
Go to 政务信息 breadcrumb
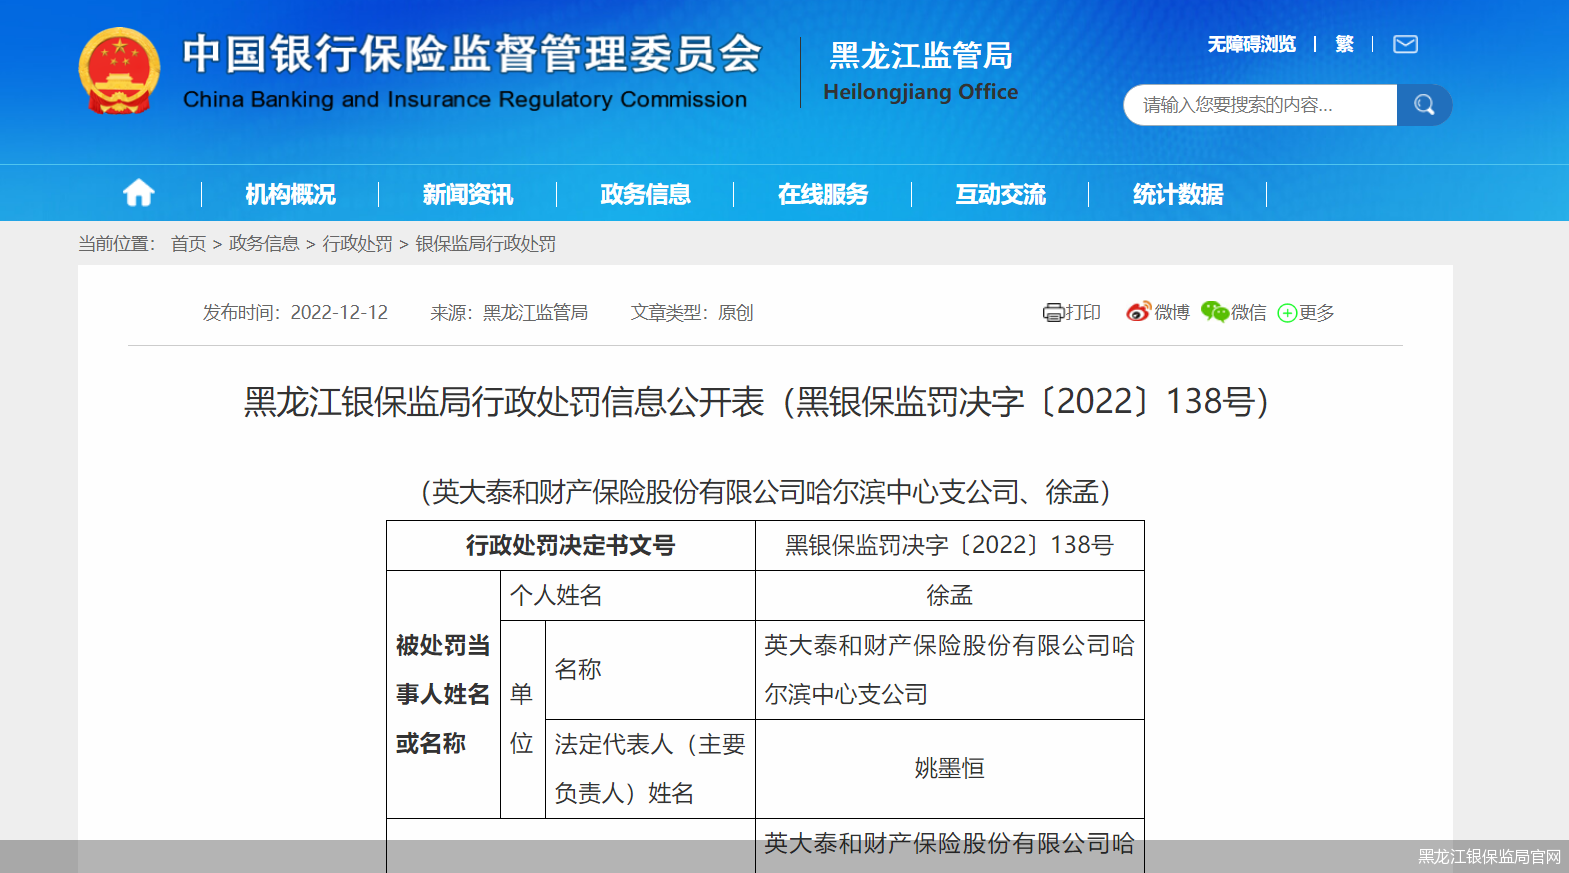[x=264, y=244]
